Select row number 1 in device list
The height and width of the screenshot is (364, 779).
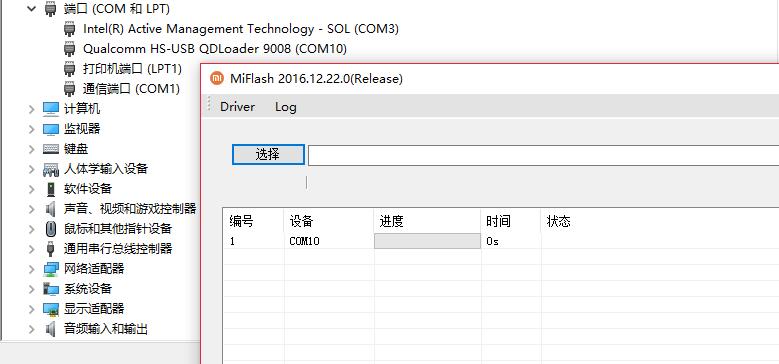253,241
